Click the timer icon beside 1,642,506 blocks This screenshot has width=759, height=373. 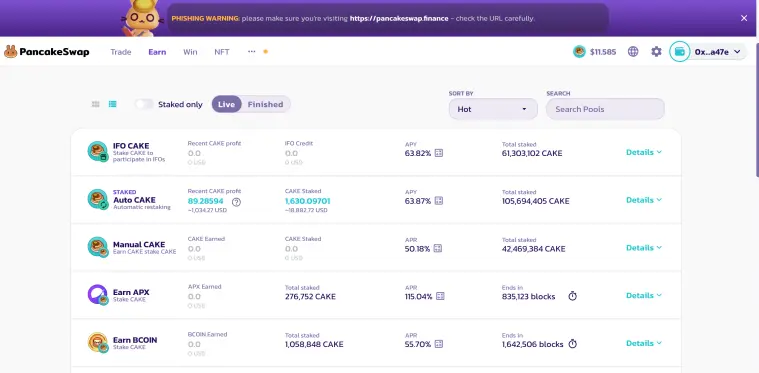pyautogui.click(x=572, y=343)
